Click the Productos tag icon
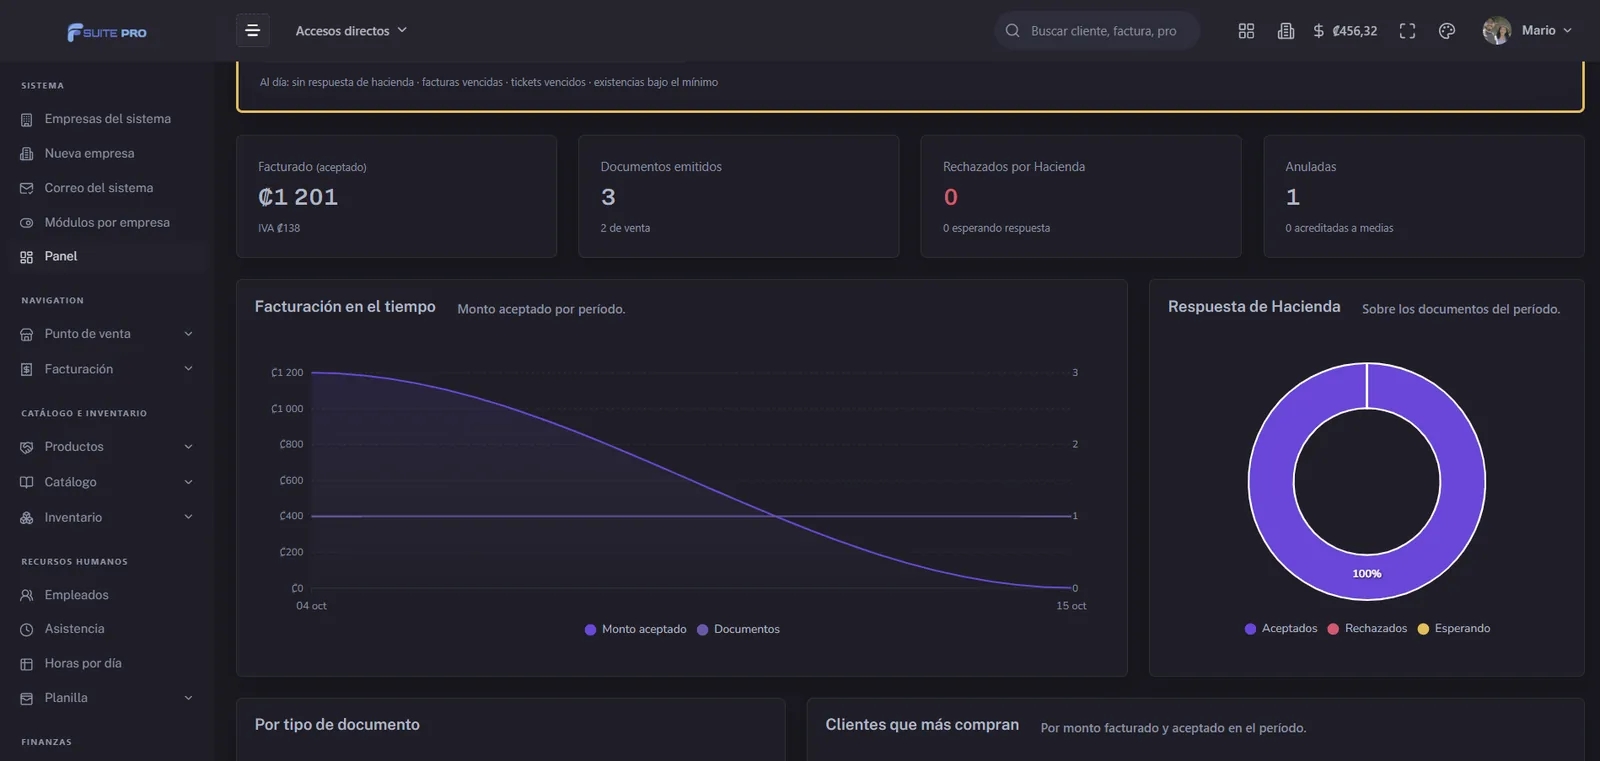 [27, 448]
